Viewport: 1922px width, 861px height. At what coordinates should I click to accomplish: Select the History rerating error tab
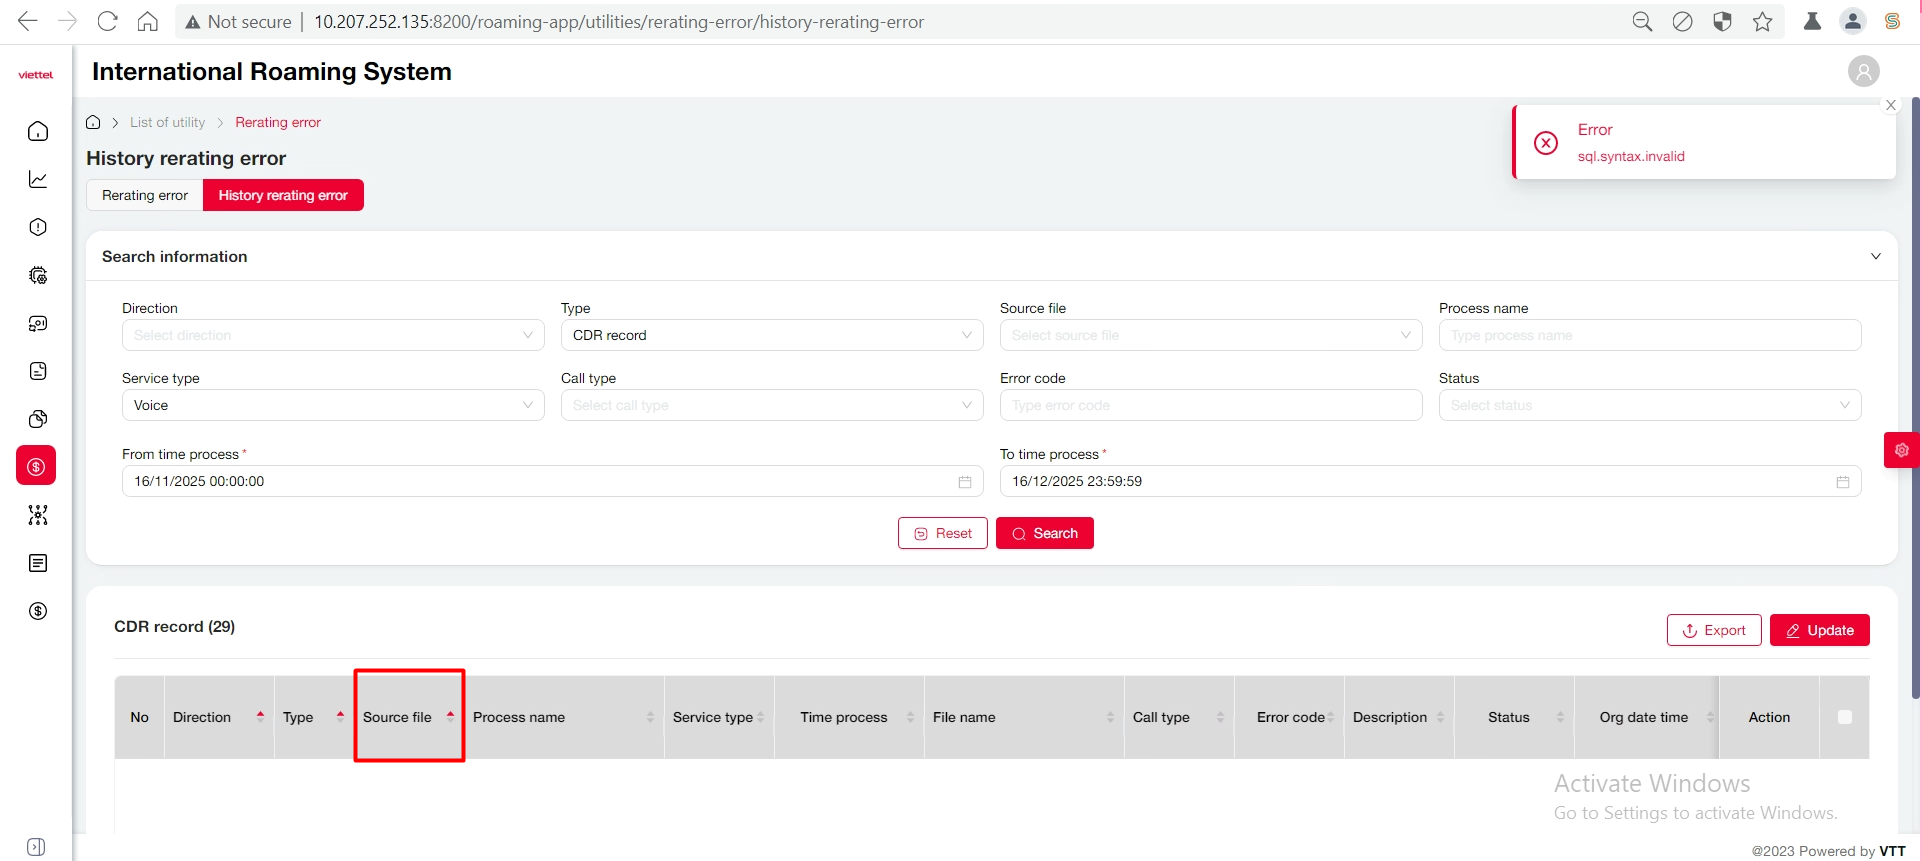coord(283,195)
